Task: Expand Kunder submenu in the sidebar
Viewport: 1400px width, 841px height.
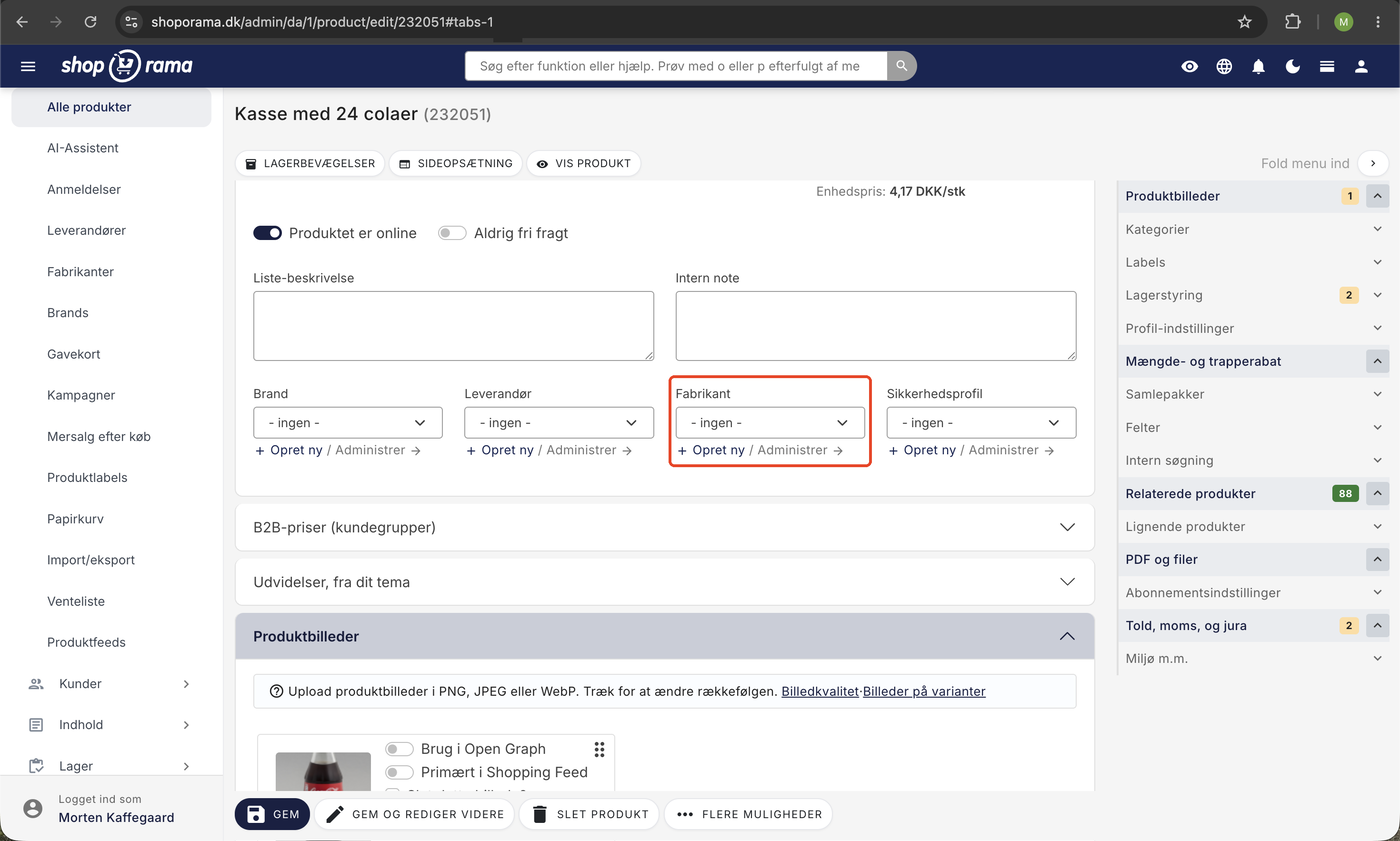Action: (186, 684)
